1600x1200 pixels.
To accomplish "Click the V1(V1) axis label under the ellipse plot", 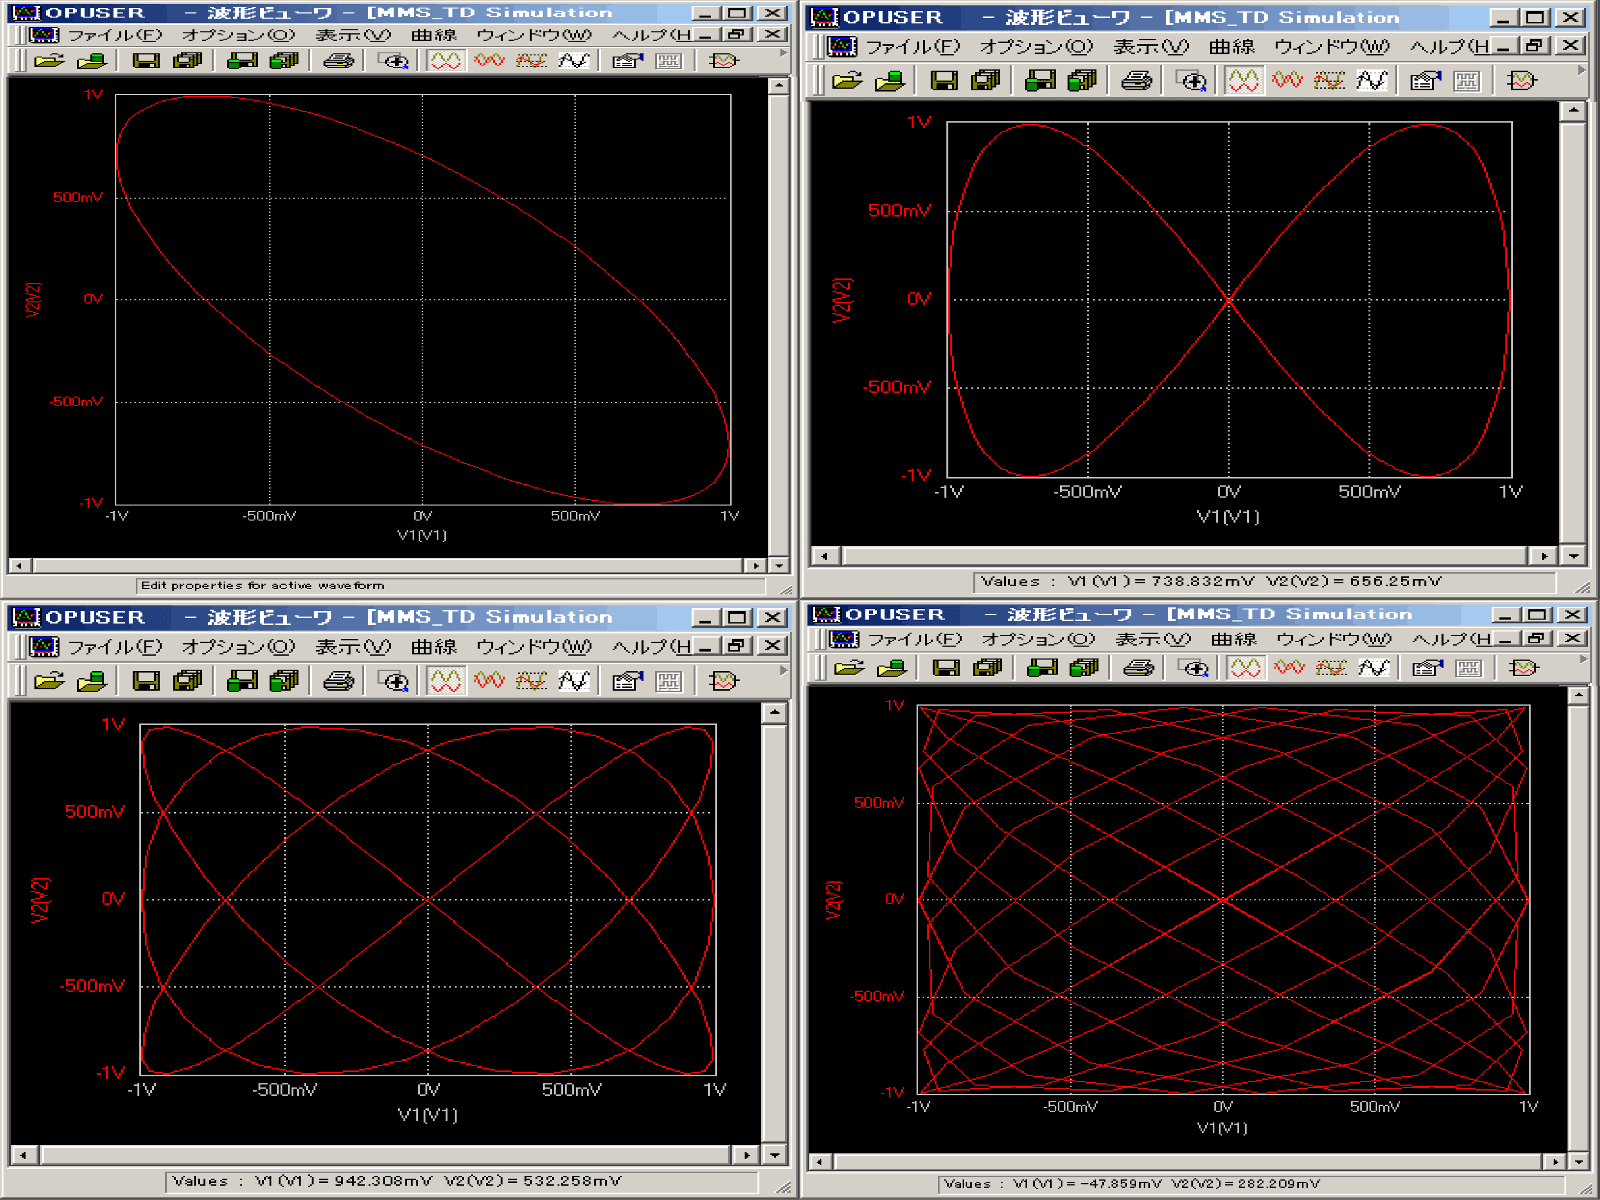I will [422, 535].
